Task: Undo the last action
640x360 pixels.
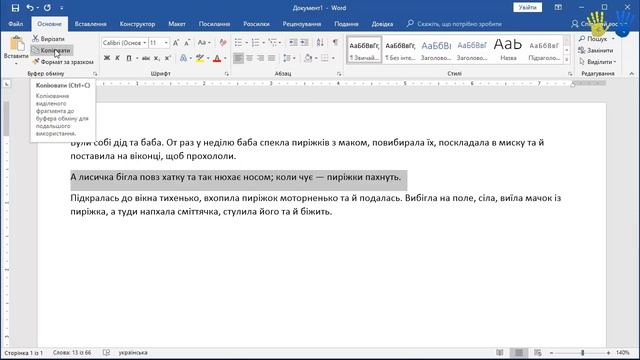Action: [30, 8]
